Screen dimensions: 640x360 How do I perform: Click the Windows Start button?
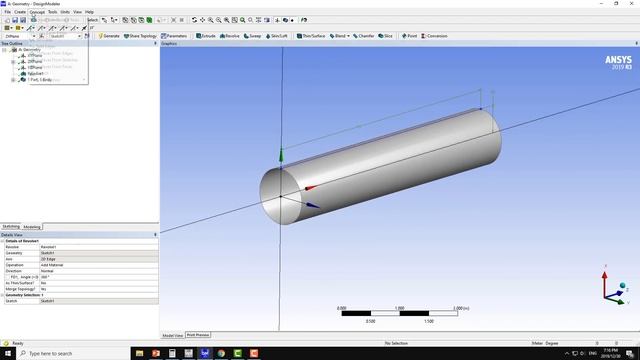8,353
